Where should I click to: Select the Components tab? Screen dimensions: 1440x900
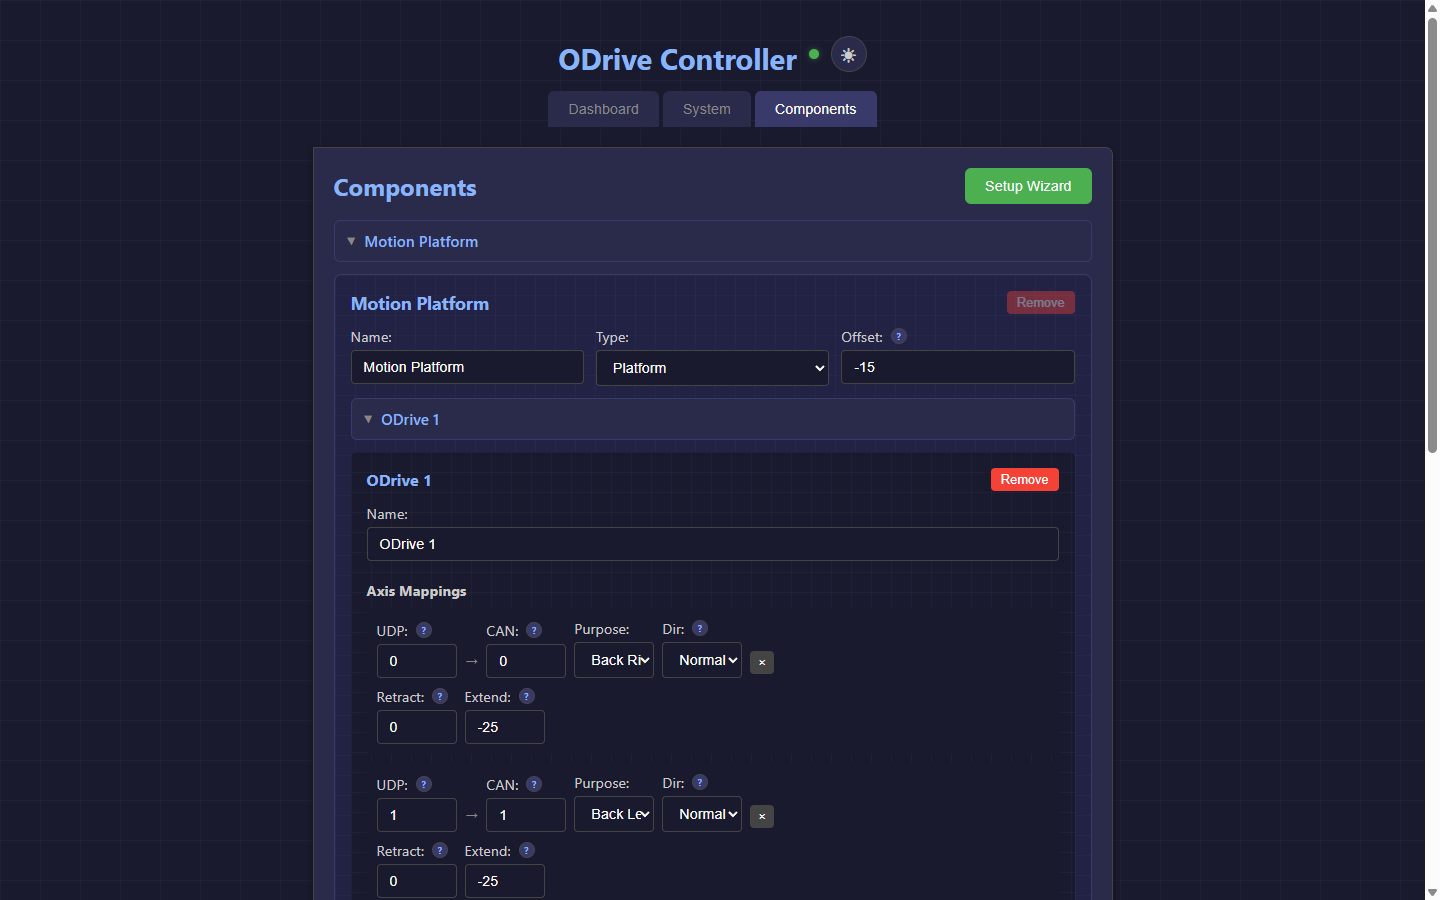tap(816, 109)
